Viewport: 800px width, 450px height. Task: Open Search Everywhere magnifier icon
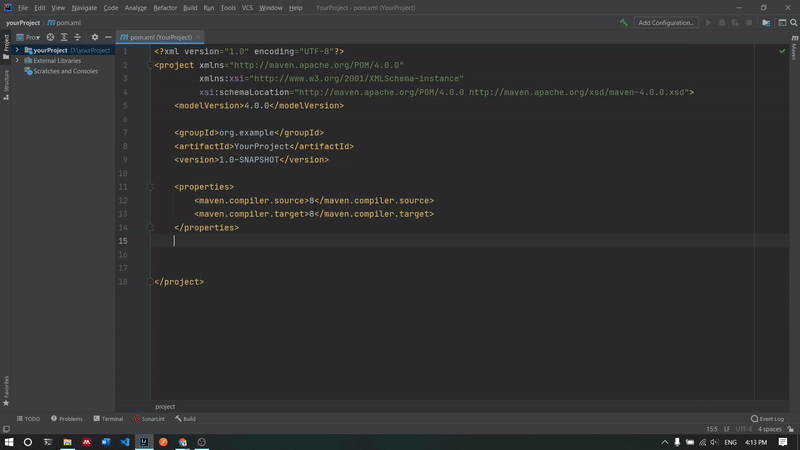[x=793, y=22]
